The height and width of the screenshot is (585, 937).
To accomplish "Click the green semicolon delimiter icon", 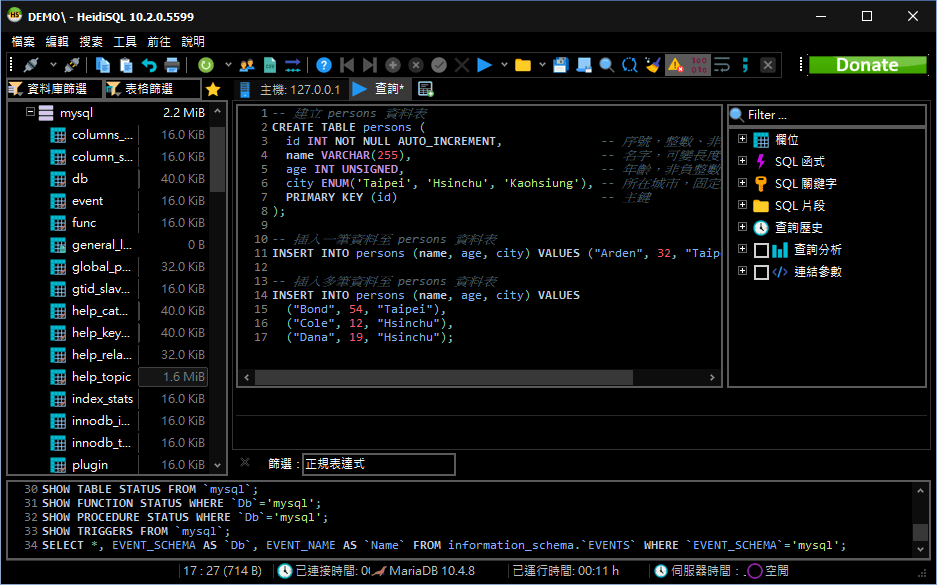I will [745, 65].
